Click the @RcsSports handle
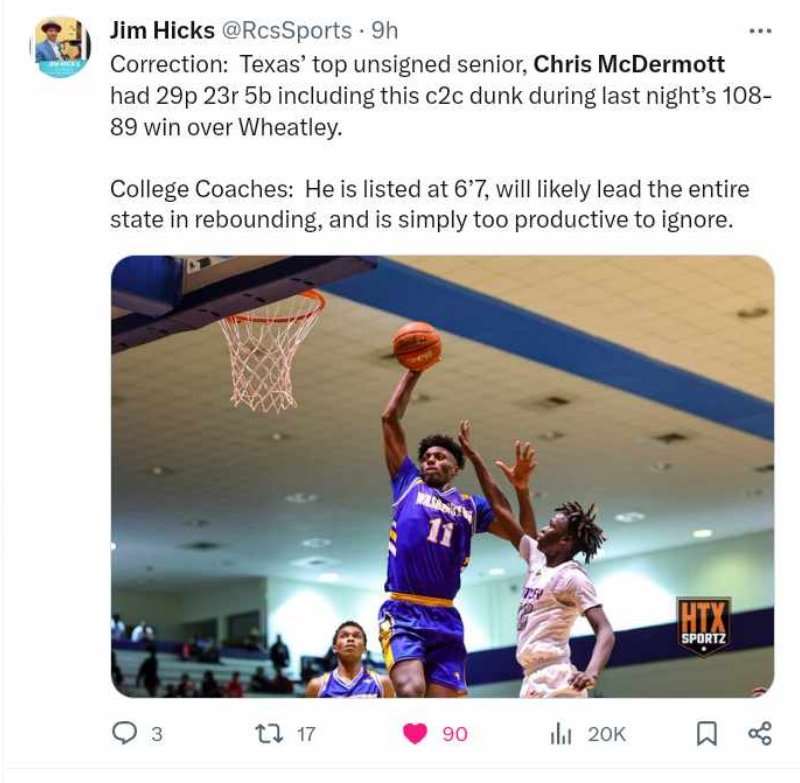Image resolution: width=800 pixels, height=783 pixels. (x=286, y=31)
